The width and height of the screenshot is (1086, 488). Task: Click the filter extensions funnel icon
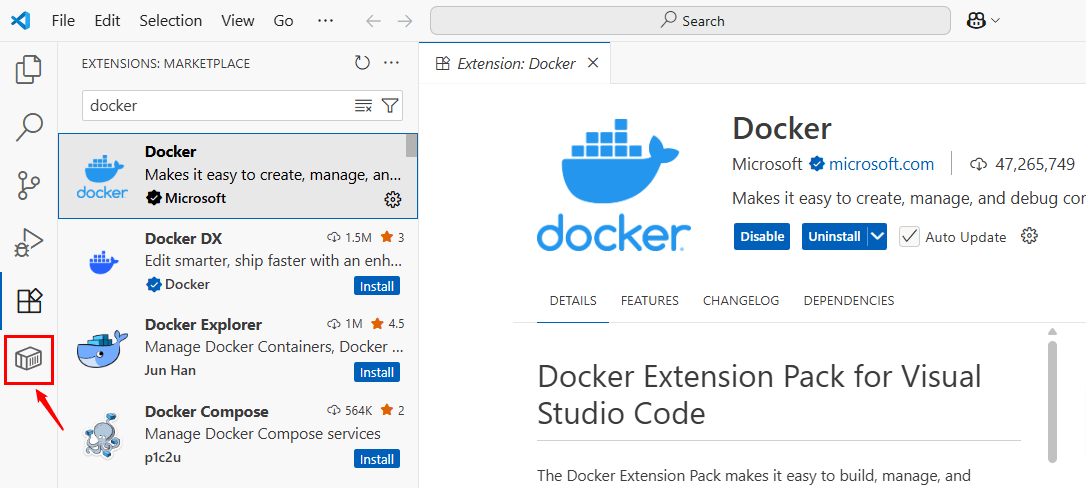pyautogui.click(x=390, y=106)
